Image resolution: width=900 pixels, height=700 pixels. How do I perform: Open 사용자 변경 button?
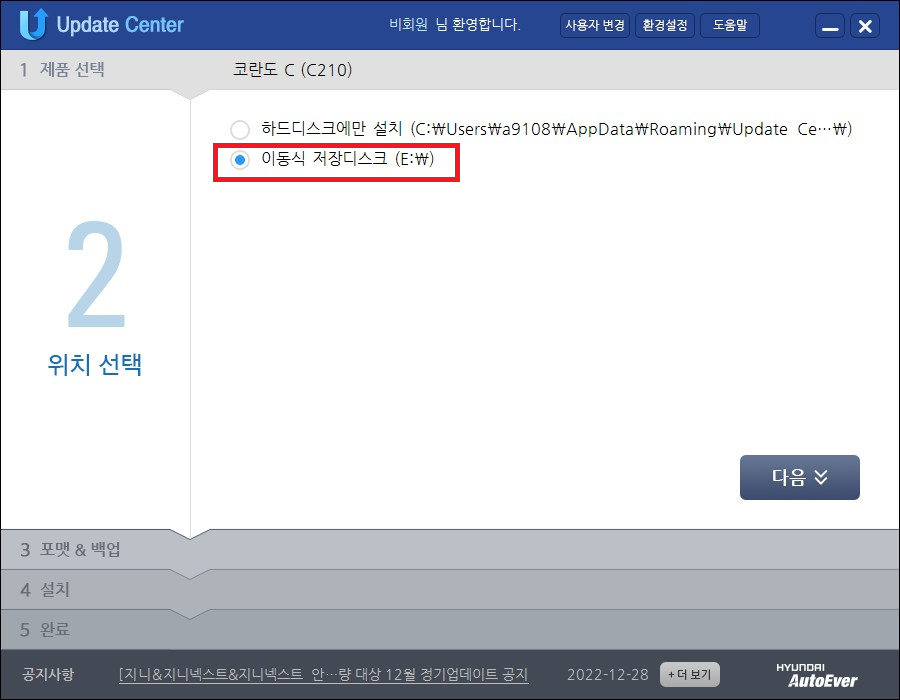coord(595,25)
